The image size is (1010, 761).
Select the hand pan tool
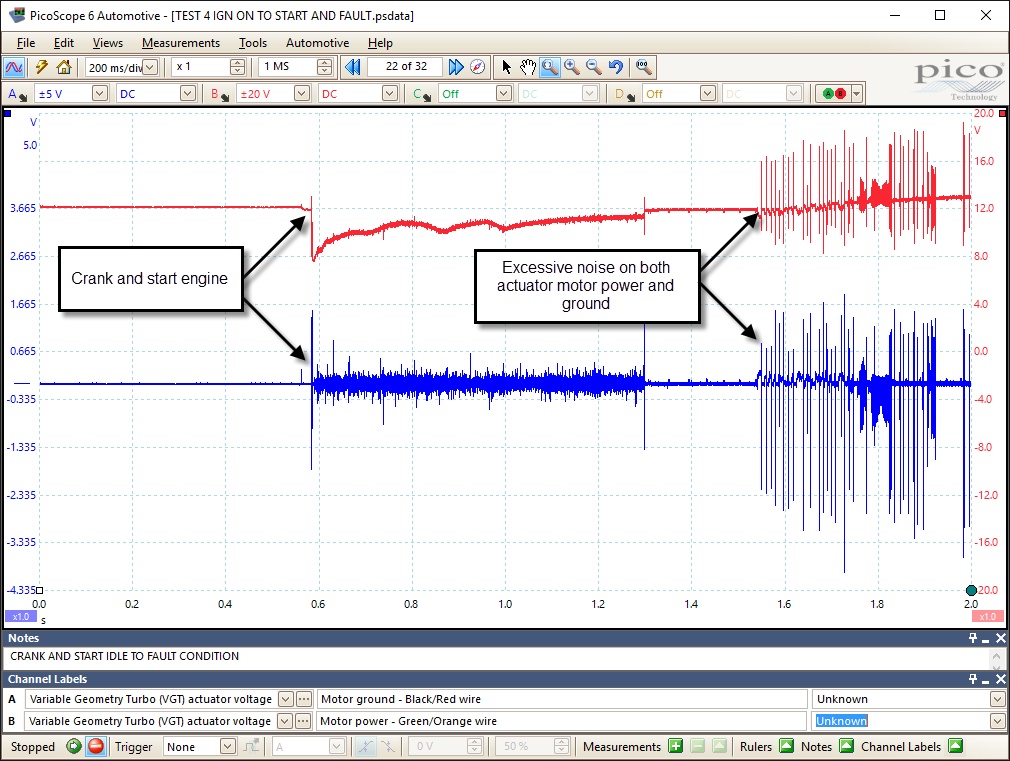[528, 67]
